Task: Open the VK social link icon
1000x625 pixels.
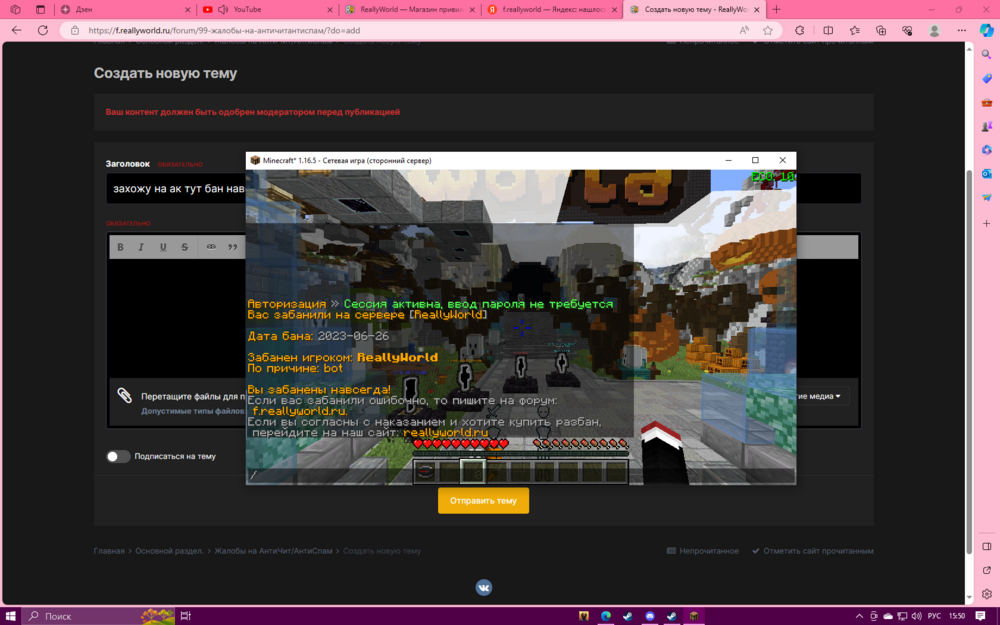Action: (x=483, y=587)
